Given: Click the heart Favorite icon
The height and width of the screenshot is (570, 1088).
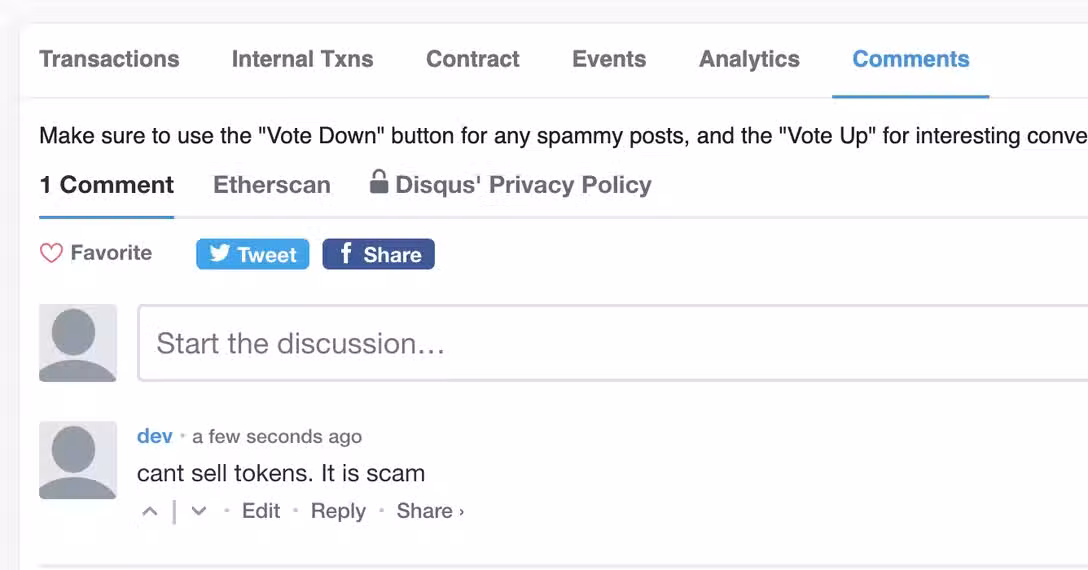Looking at the screenshot, I should 51,254.
